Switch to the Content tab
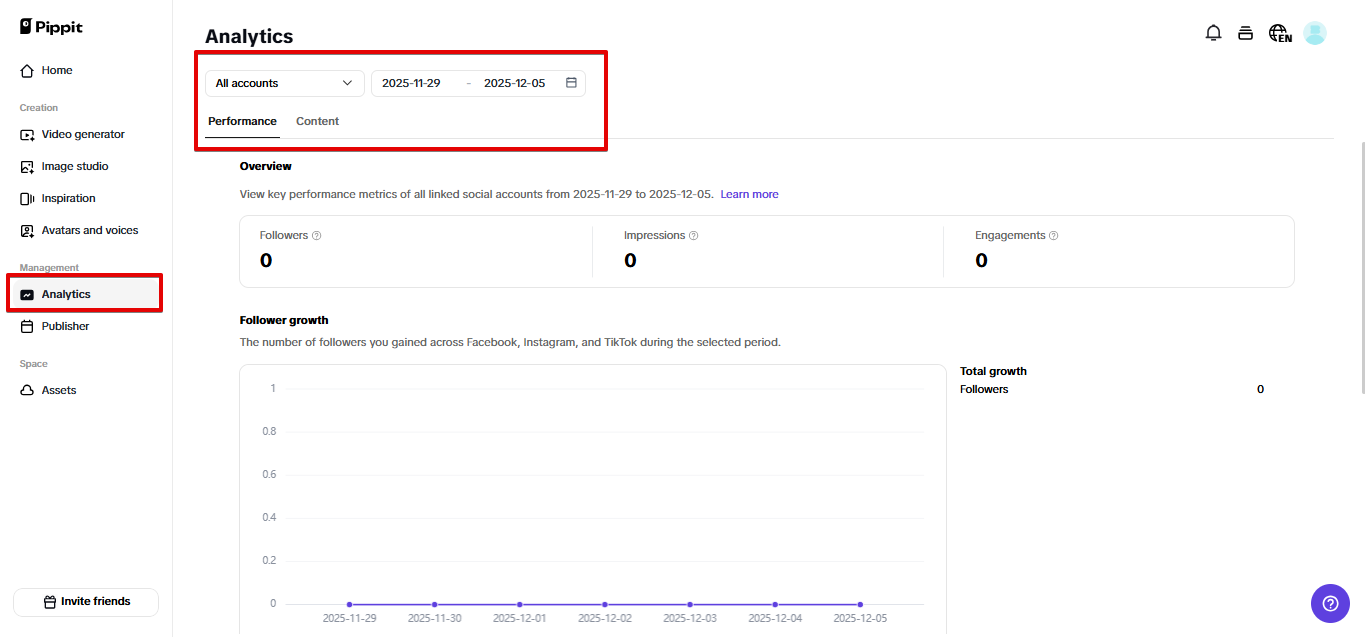Viewport: 1365px width, 637px height. click(x=317, y=120)
